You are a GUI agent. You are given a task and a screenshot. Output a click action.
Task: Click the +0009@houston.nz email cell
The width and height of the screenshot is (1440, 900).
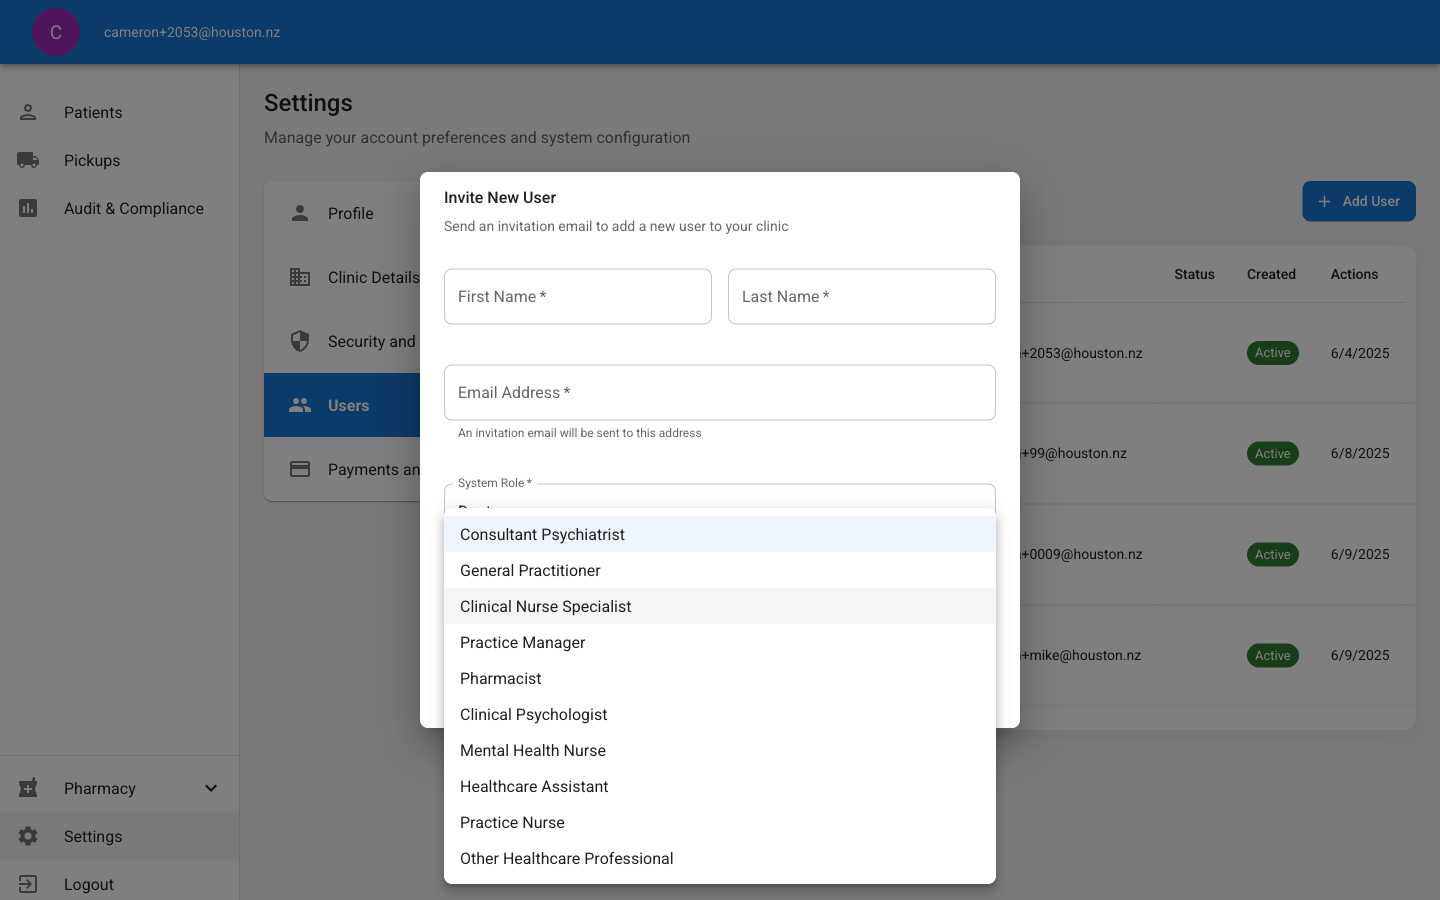click(1081, 554)
